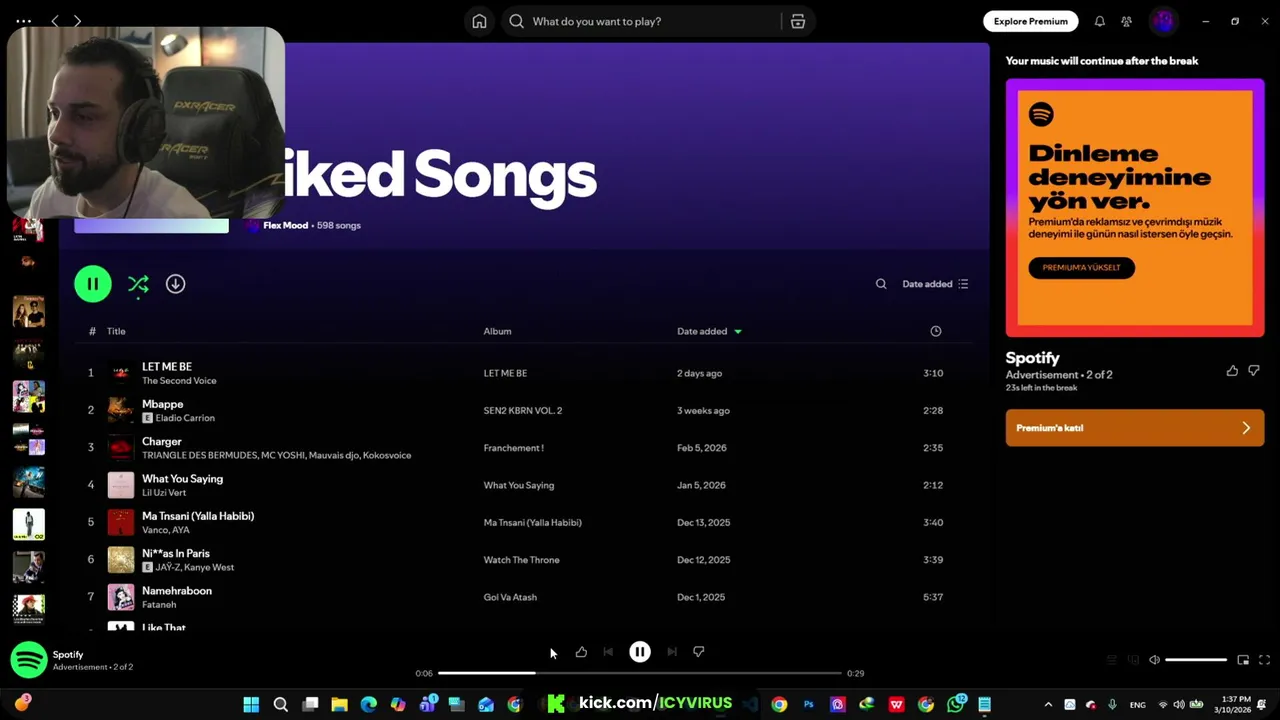Viewport: 1280px width, 720px height.
Task: Pause playback with the big green button
Action: pyautogui.click(x=93, y=284)
